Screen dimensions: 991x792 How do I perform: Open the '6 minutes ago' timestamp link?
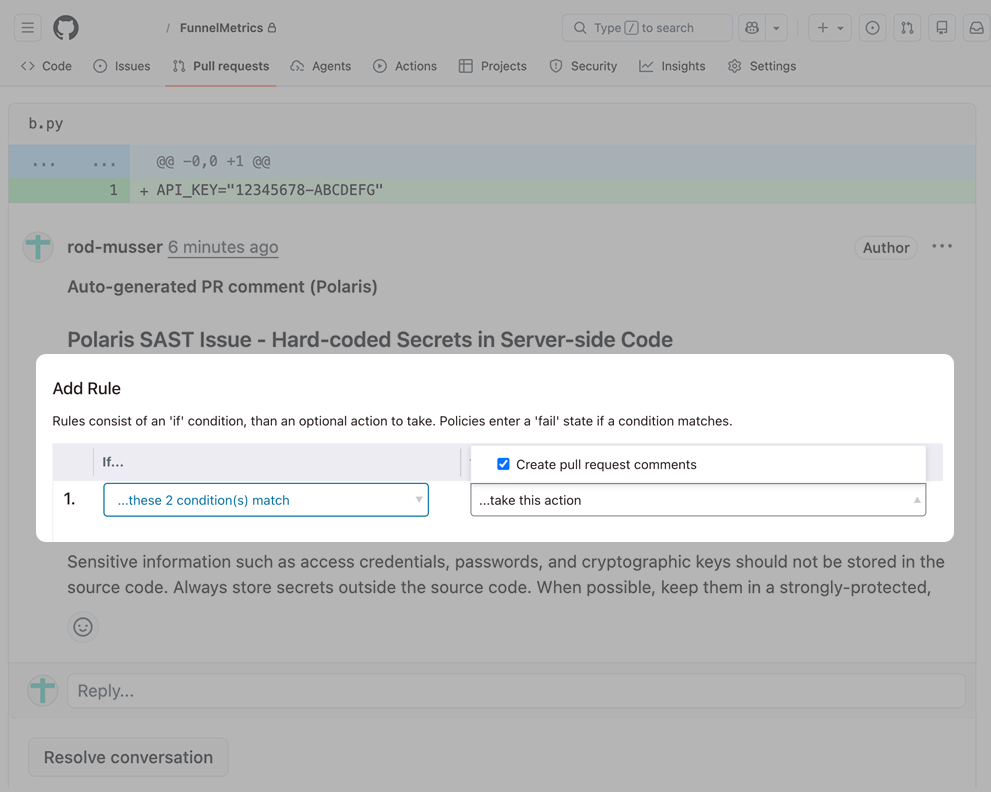pos(222,246)
